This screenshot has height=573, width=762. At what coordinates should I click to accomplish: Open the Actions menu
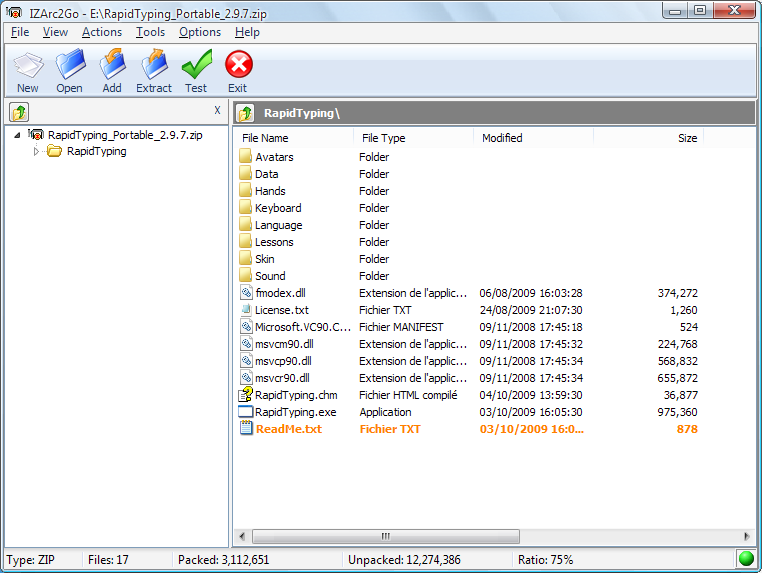[x=102, y=32]
